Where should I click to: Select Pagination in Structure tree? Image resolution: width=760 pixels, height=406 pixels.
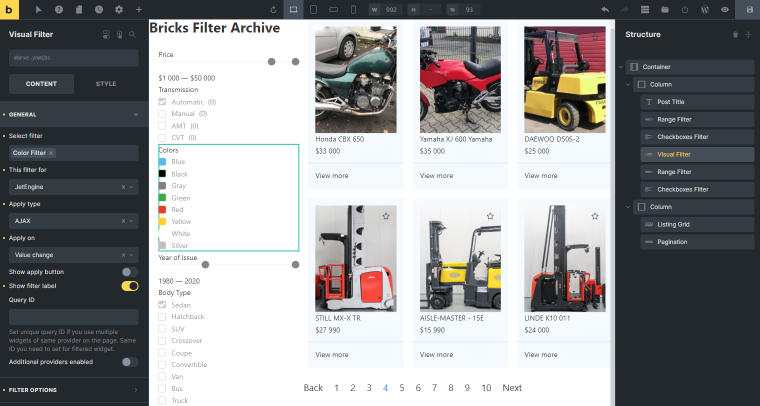pyautogui.click(x=697, y=242)
